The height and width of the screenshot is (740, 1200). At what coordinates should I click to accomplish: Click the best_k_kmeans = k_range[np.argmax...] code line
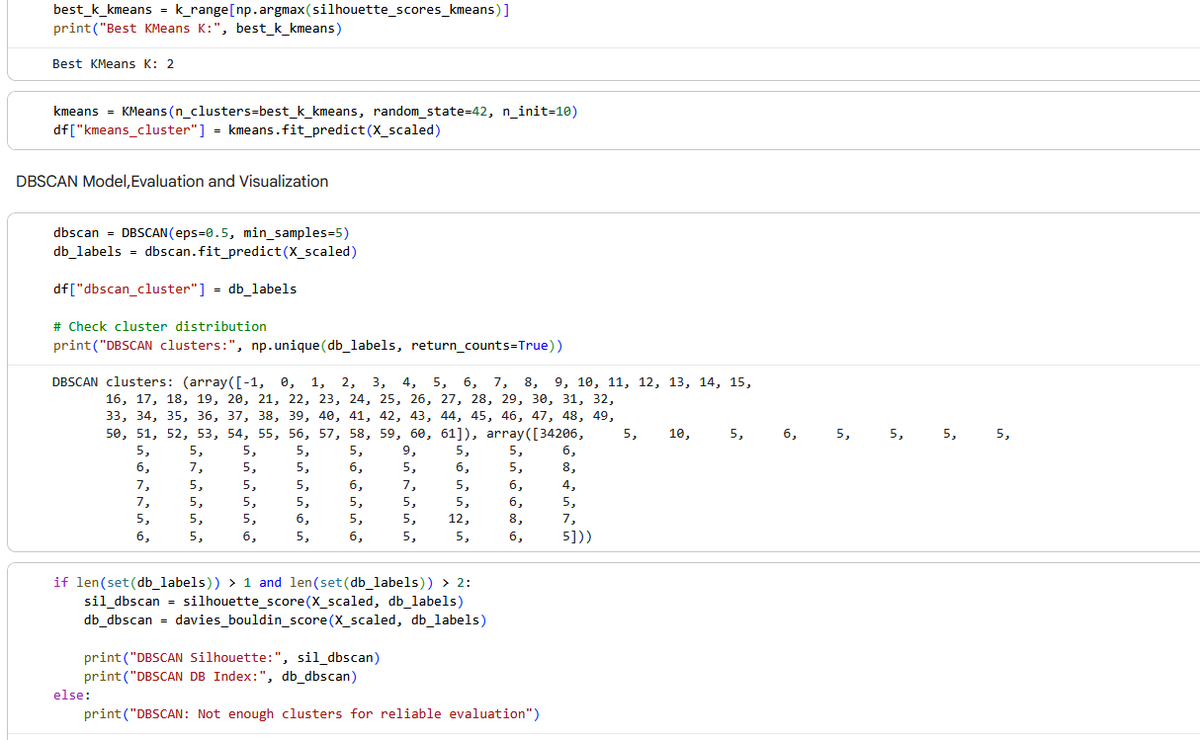pyautogui.click(x=281, y=9)
